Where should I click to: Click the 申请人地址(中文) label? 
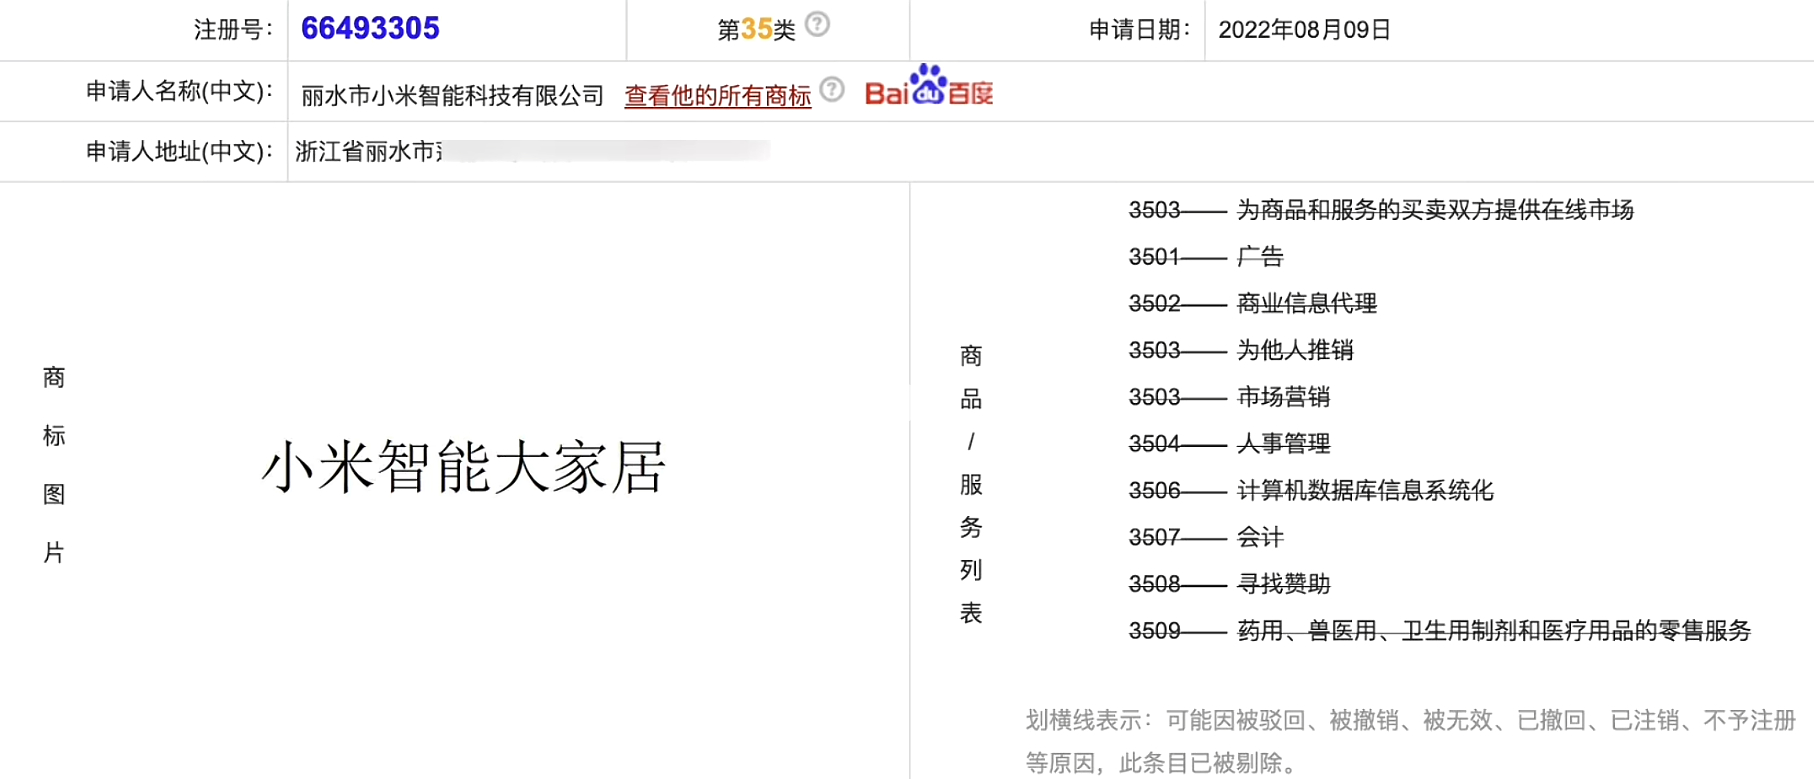[179, 151]
